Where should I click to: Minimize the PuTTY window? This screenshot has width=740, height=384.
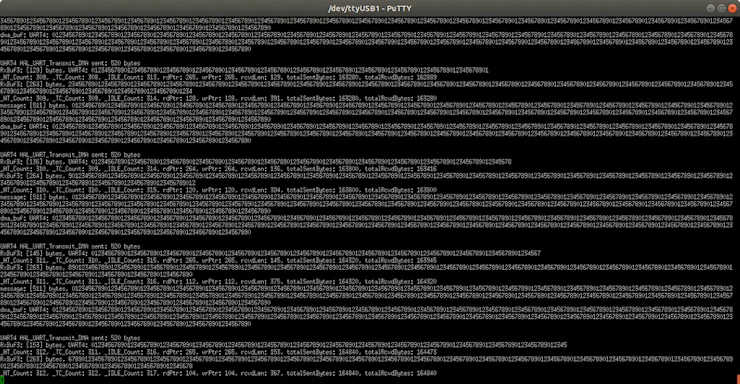(x=711, y=8)
